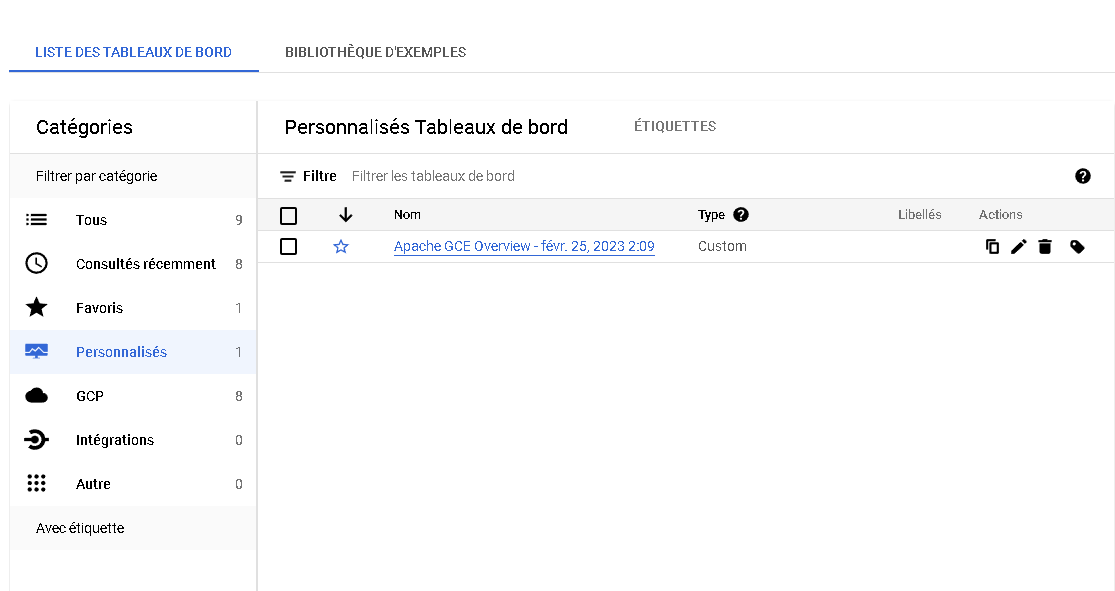
Task: Click the help icon in the filter bar
Action: 1082,176
